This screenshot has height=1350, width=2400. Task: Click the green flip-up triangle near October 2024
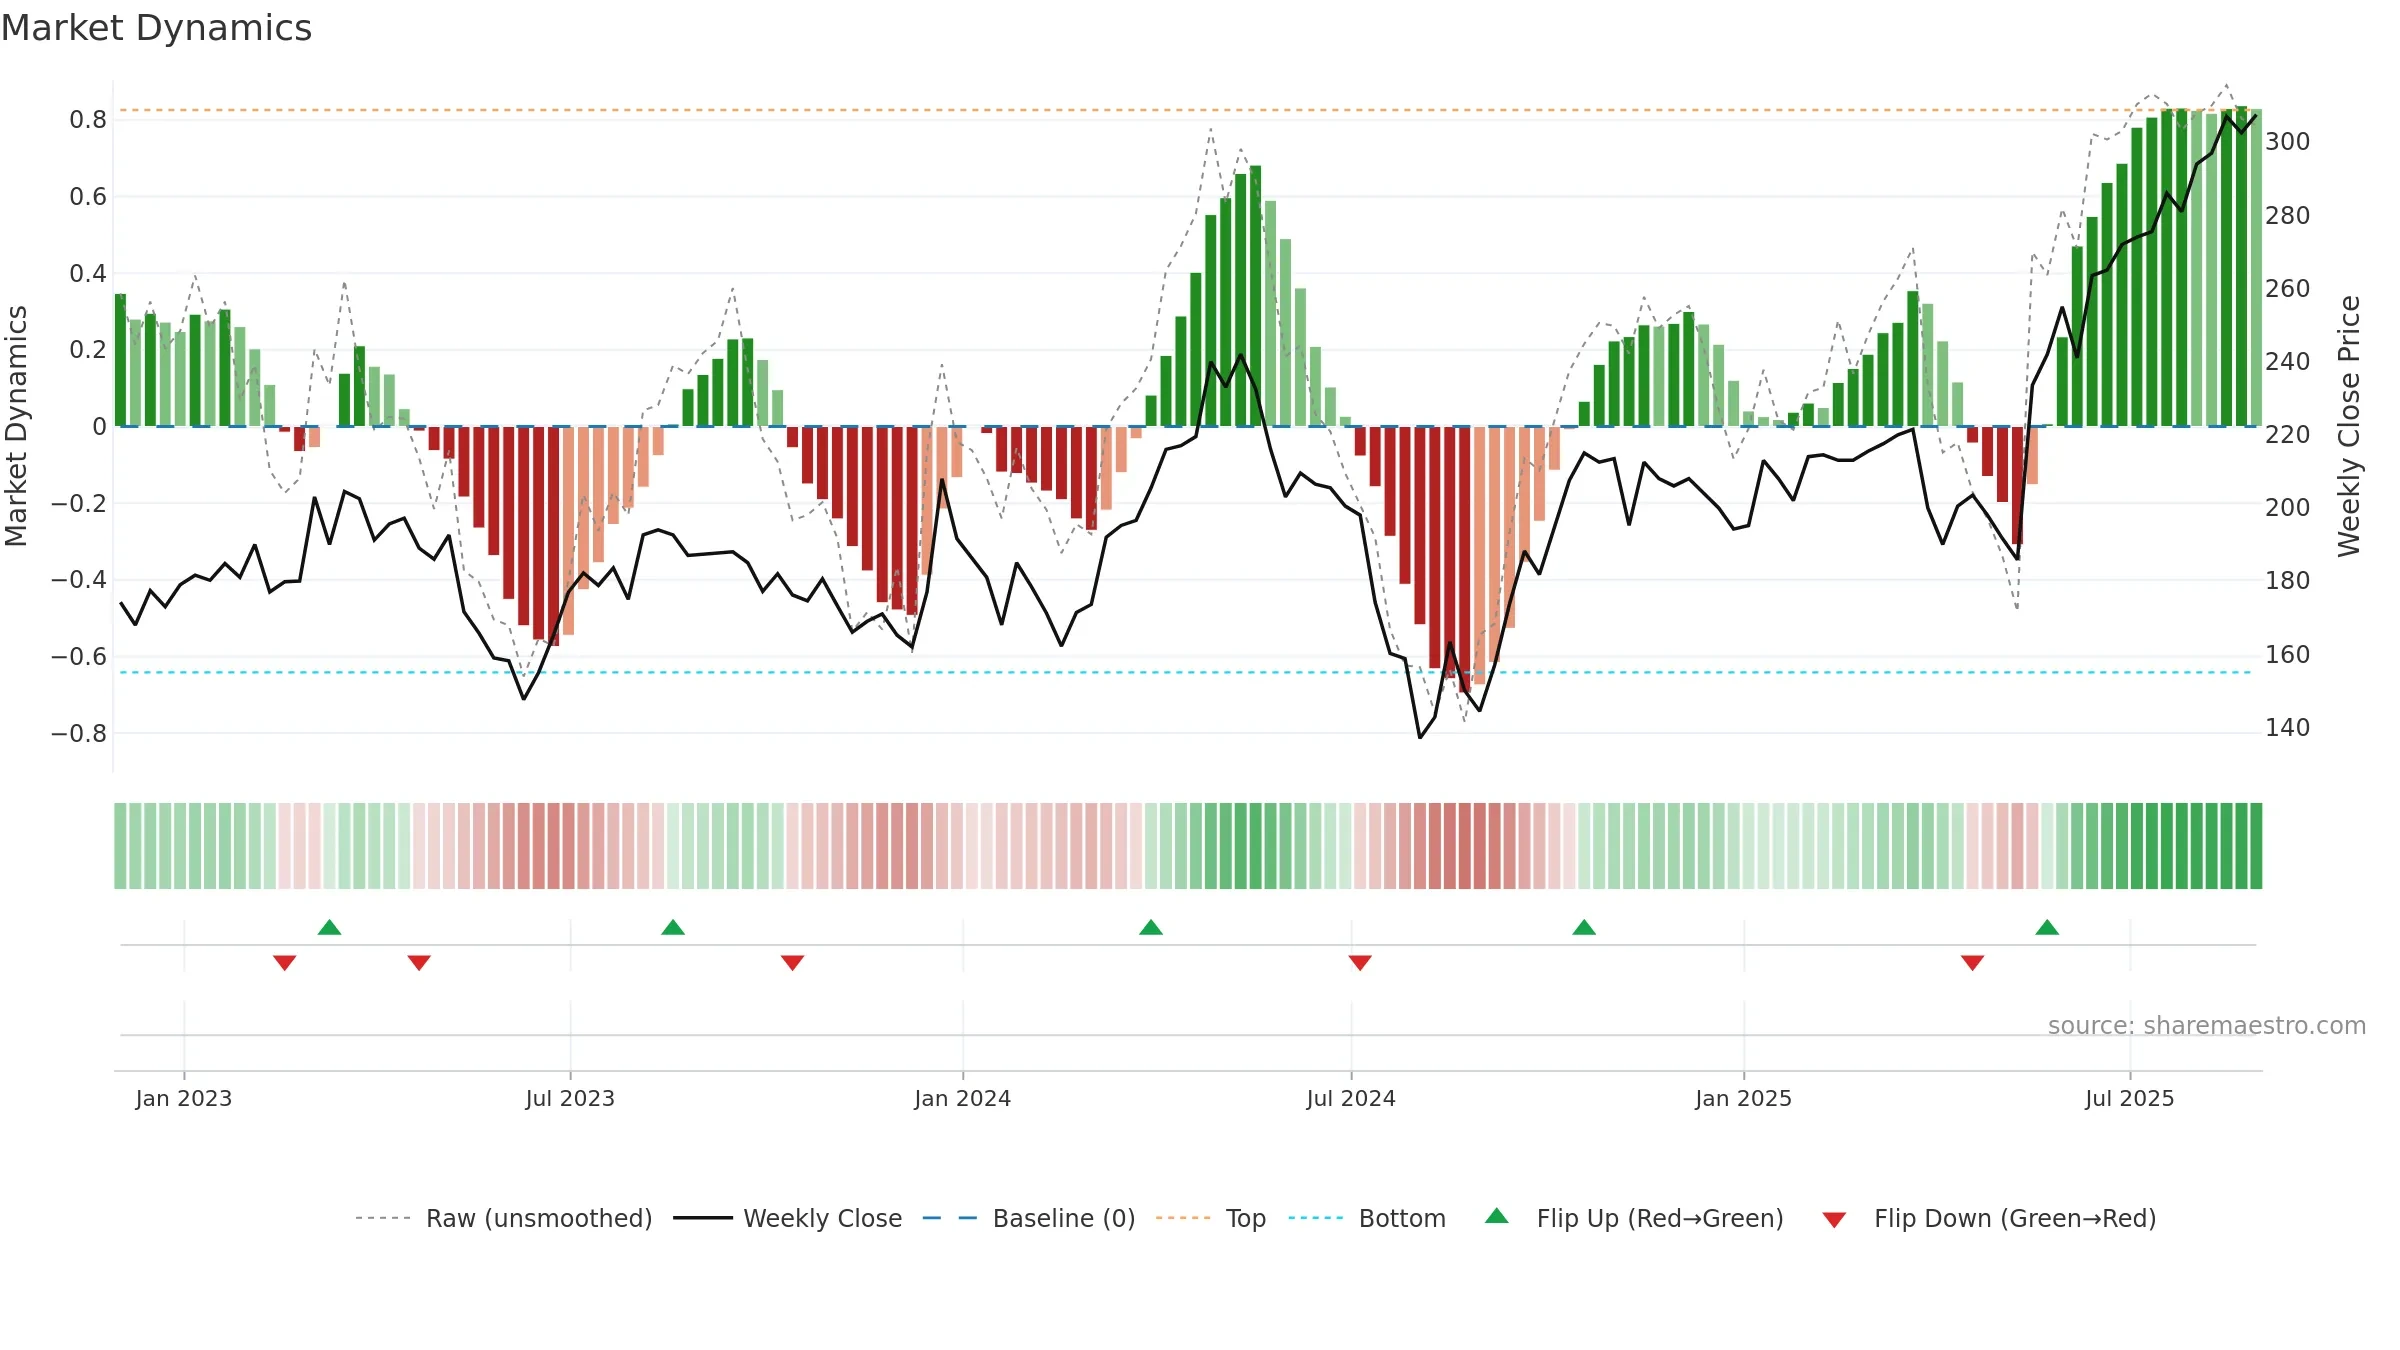[1584, 927]
